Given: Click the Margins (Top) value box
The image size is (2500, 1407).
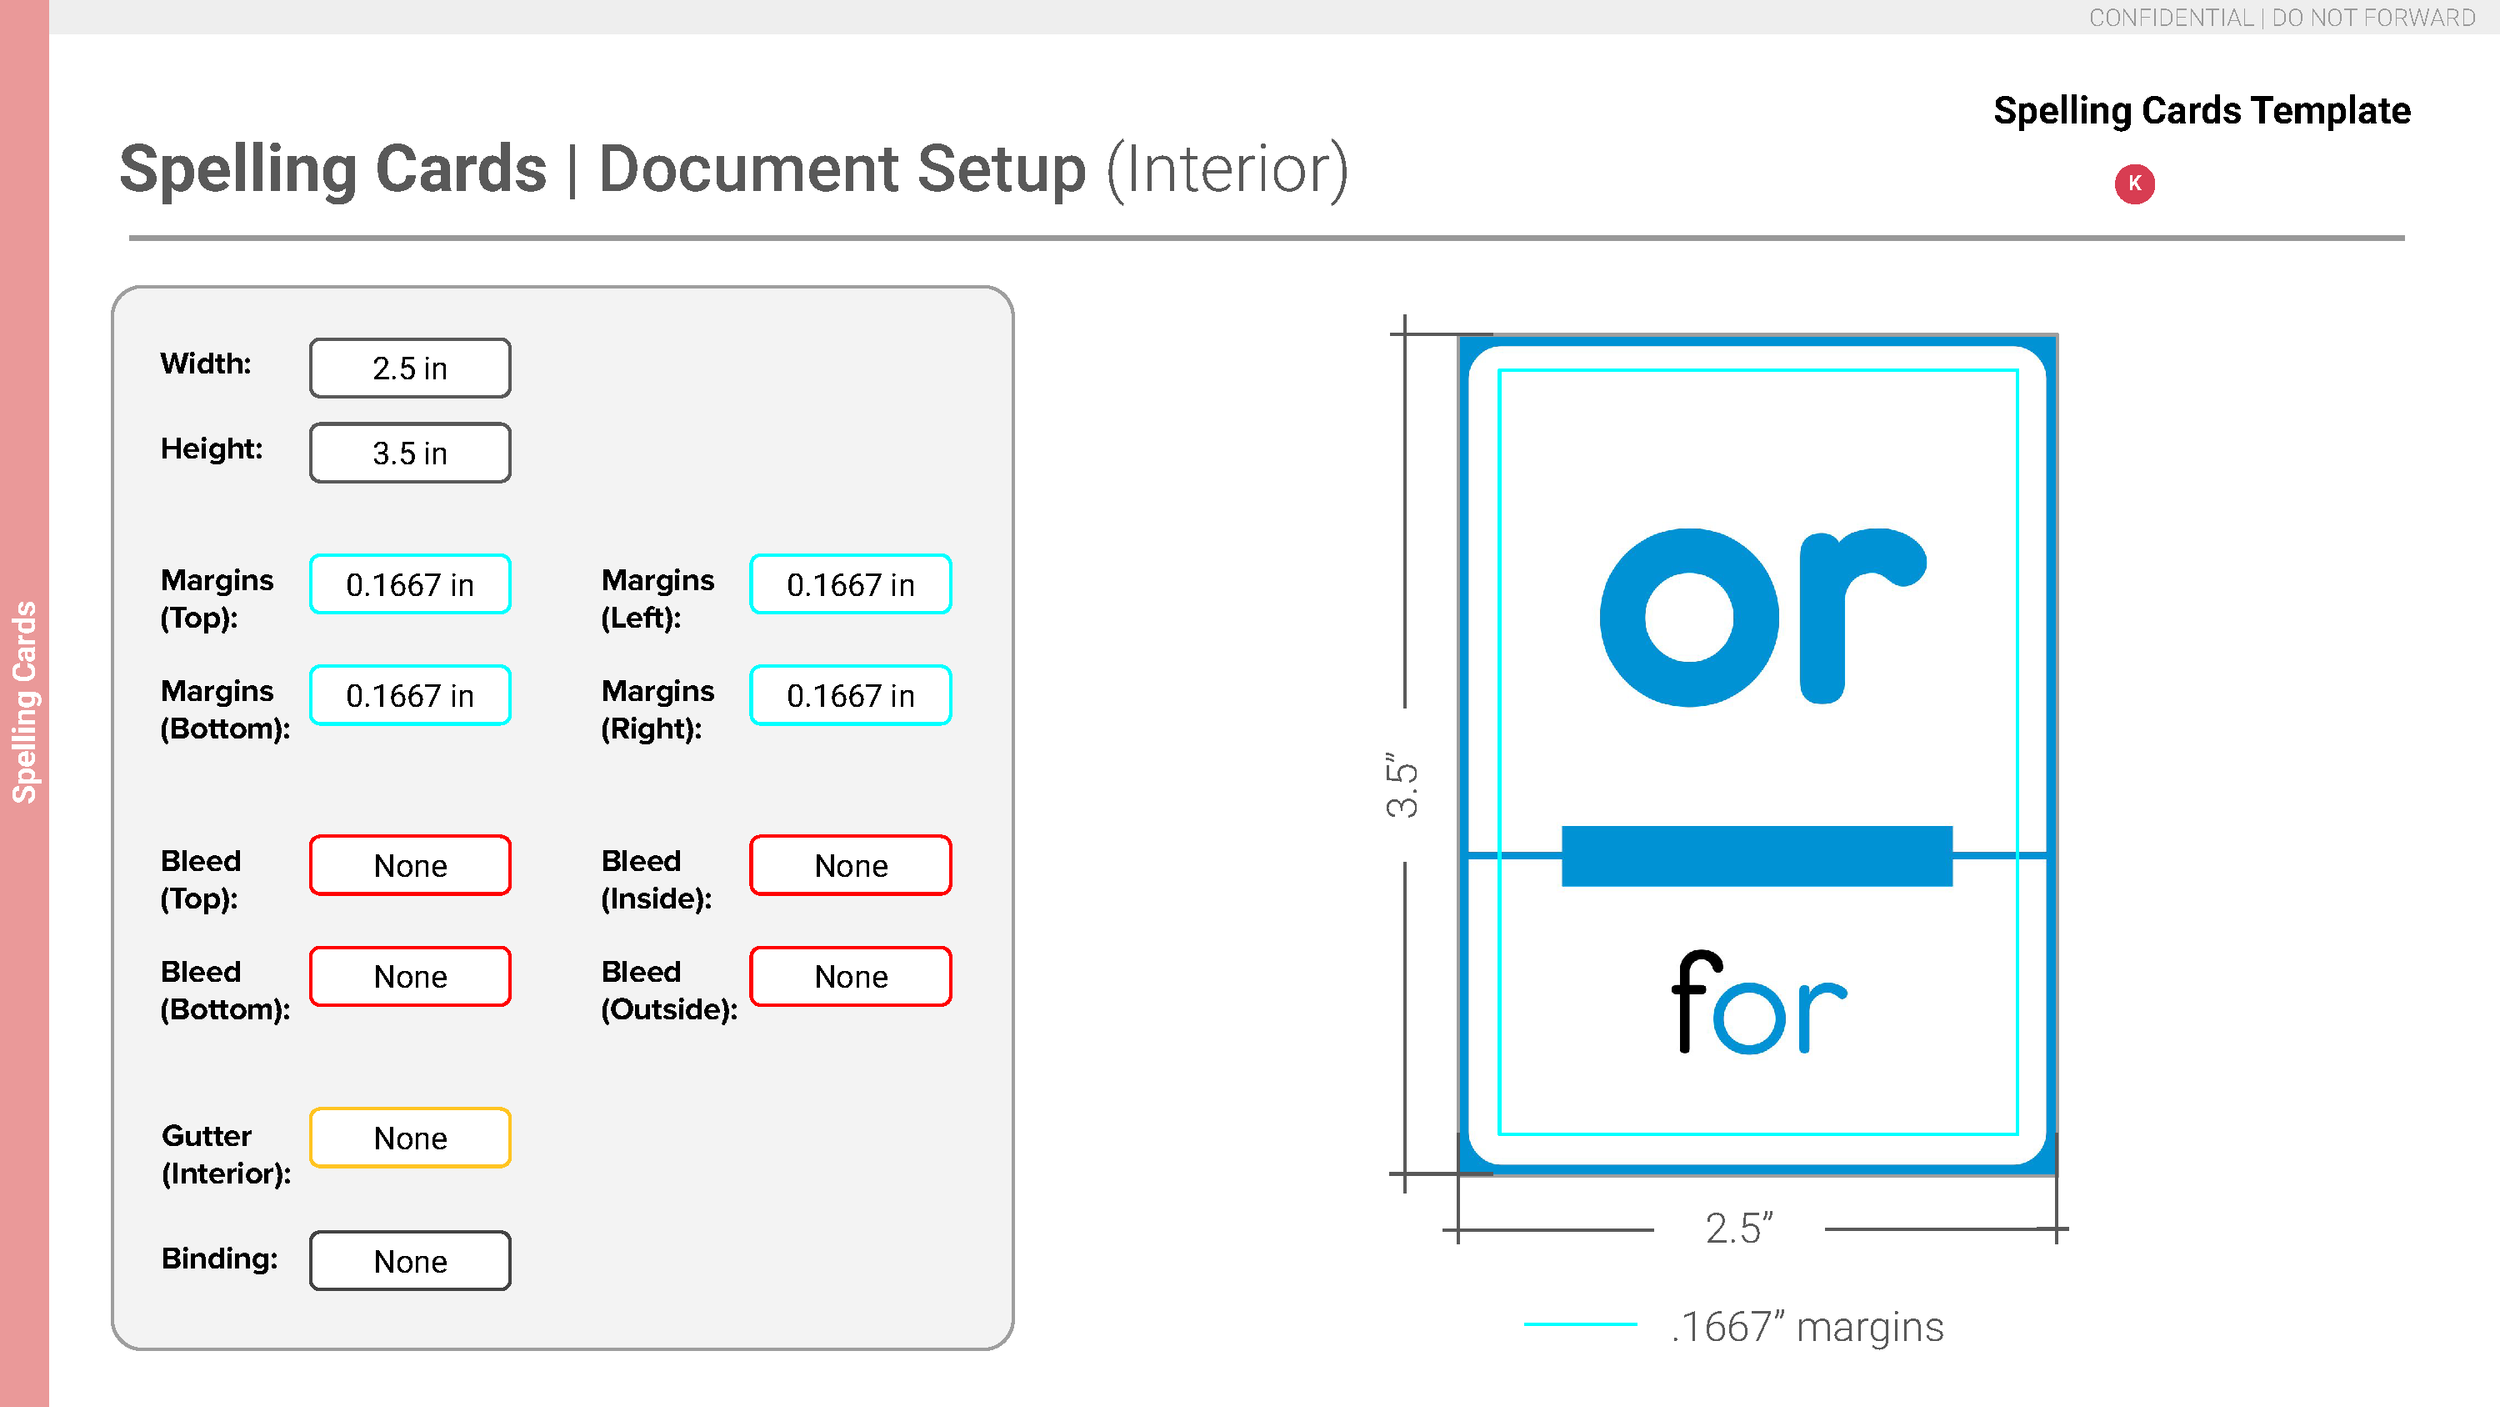Looking at the screenshot, I should tap(410, 584).
